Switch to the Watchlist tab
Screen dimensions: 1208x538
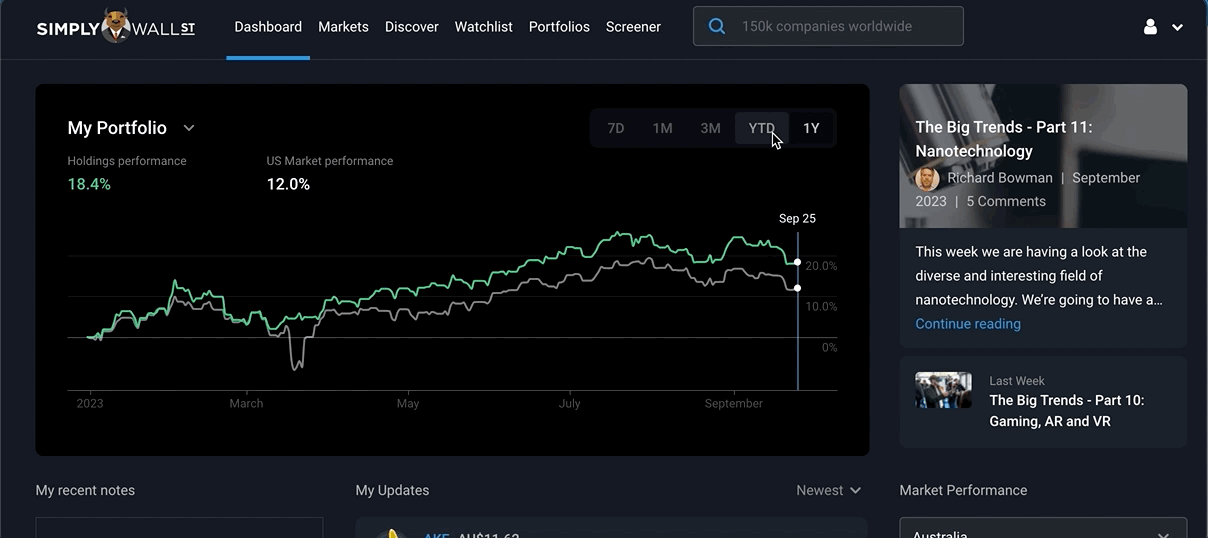pos(484,27)
